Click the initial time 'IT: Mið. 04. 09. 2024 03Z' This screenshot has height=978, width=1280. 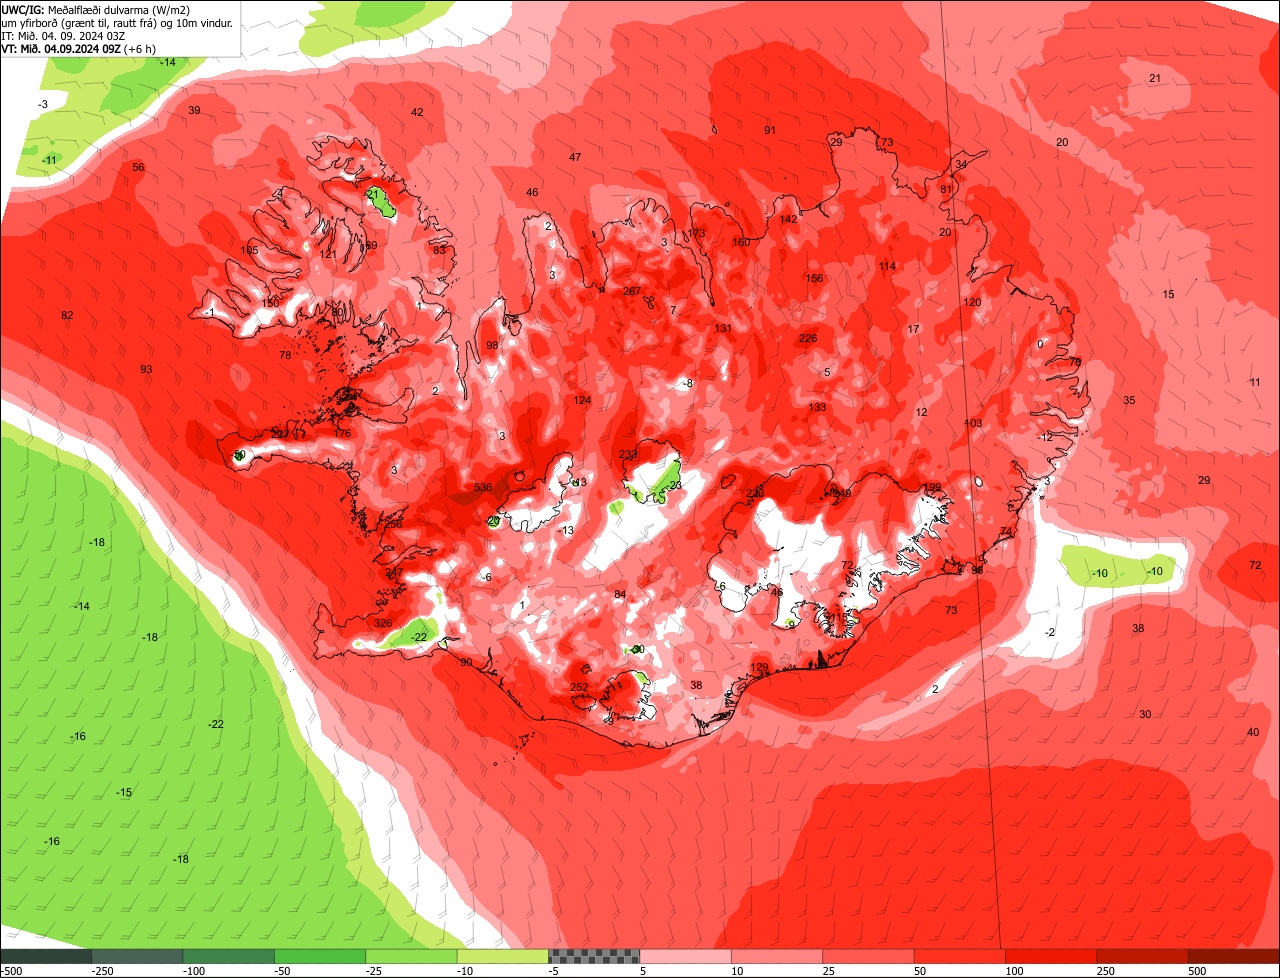coord(64,35)
